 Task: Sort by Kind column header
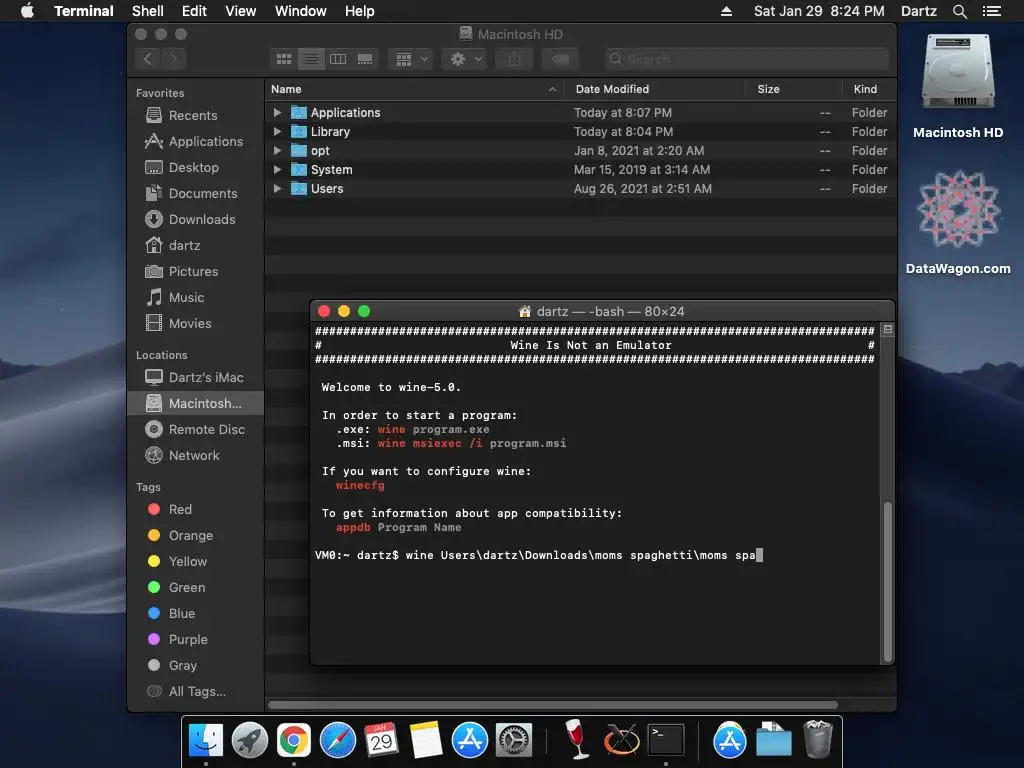tap(869, 89)
